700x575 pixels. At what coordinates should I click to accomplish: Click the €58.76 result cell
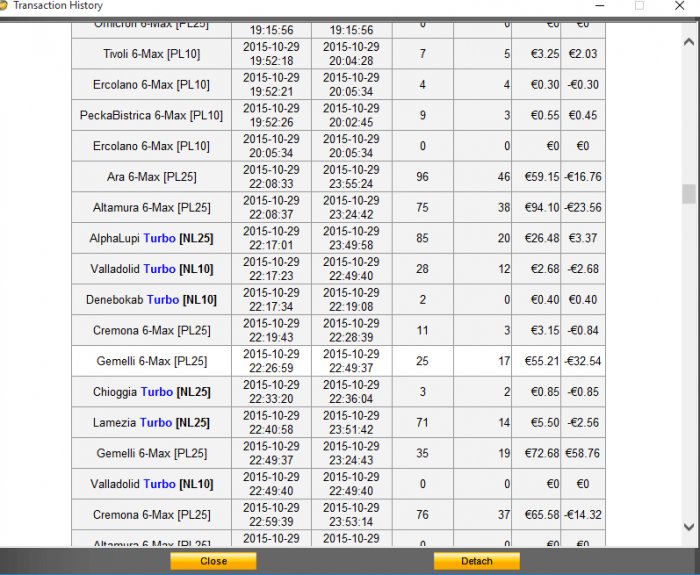tap(583, 453)
